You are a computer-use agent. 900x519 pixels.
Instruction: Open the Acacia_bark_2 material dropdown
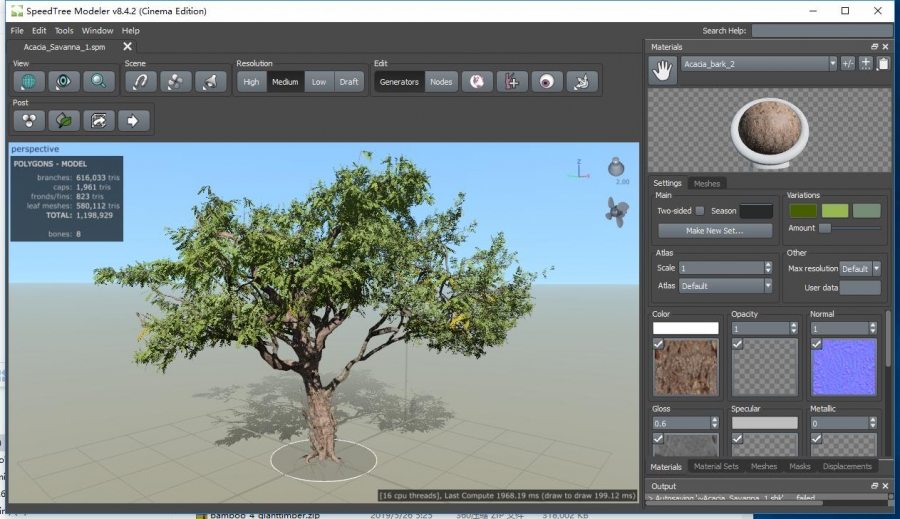point(833,64)
